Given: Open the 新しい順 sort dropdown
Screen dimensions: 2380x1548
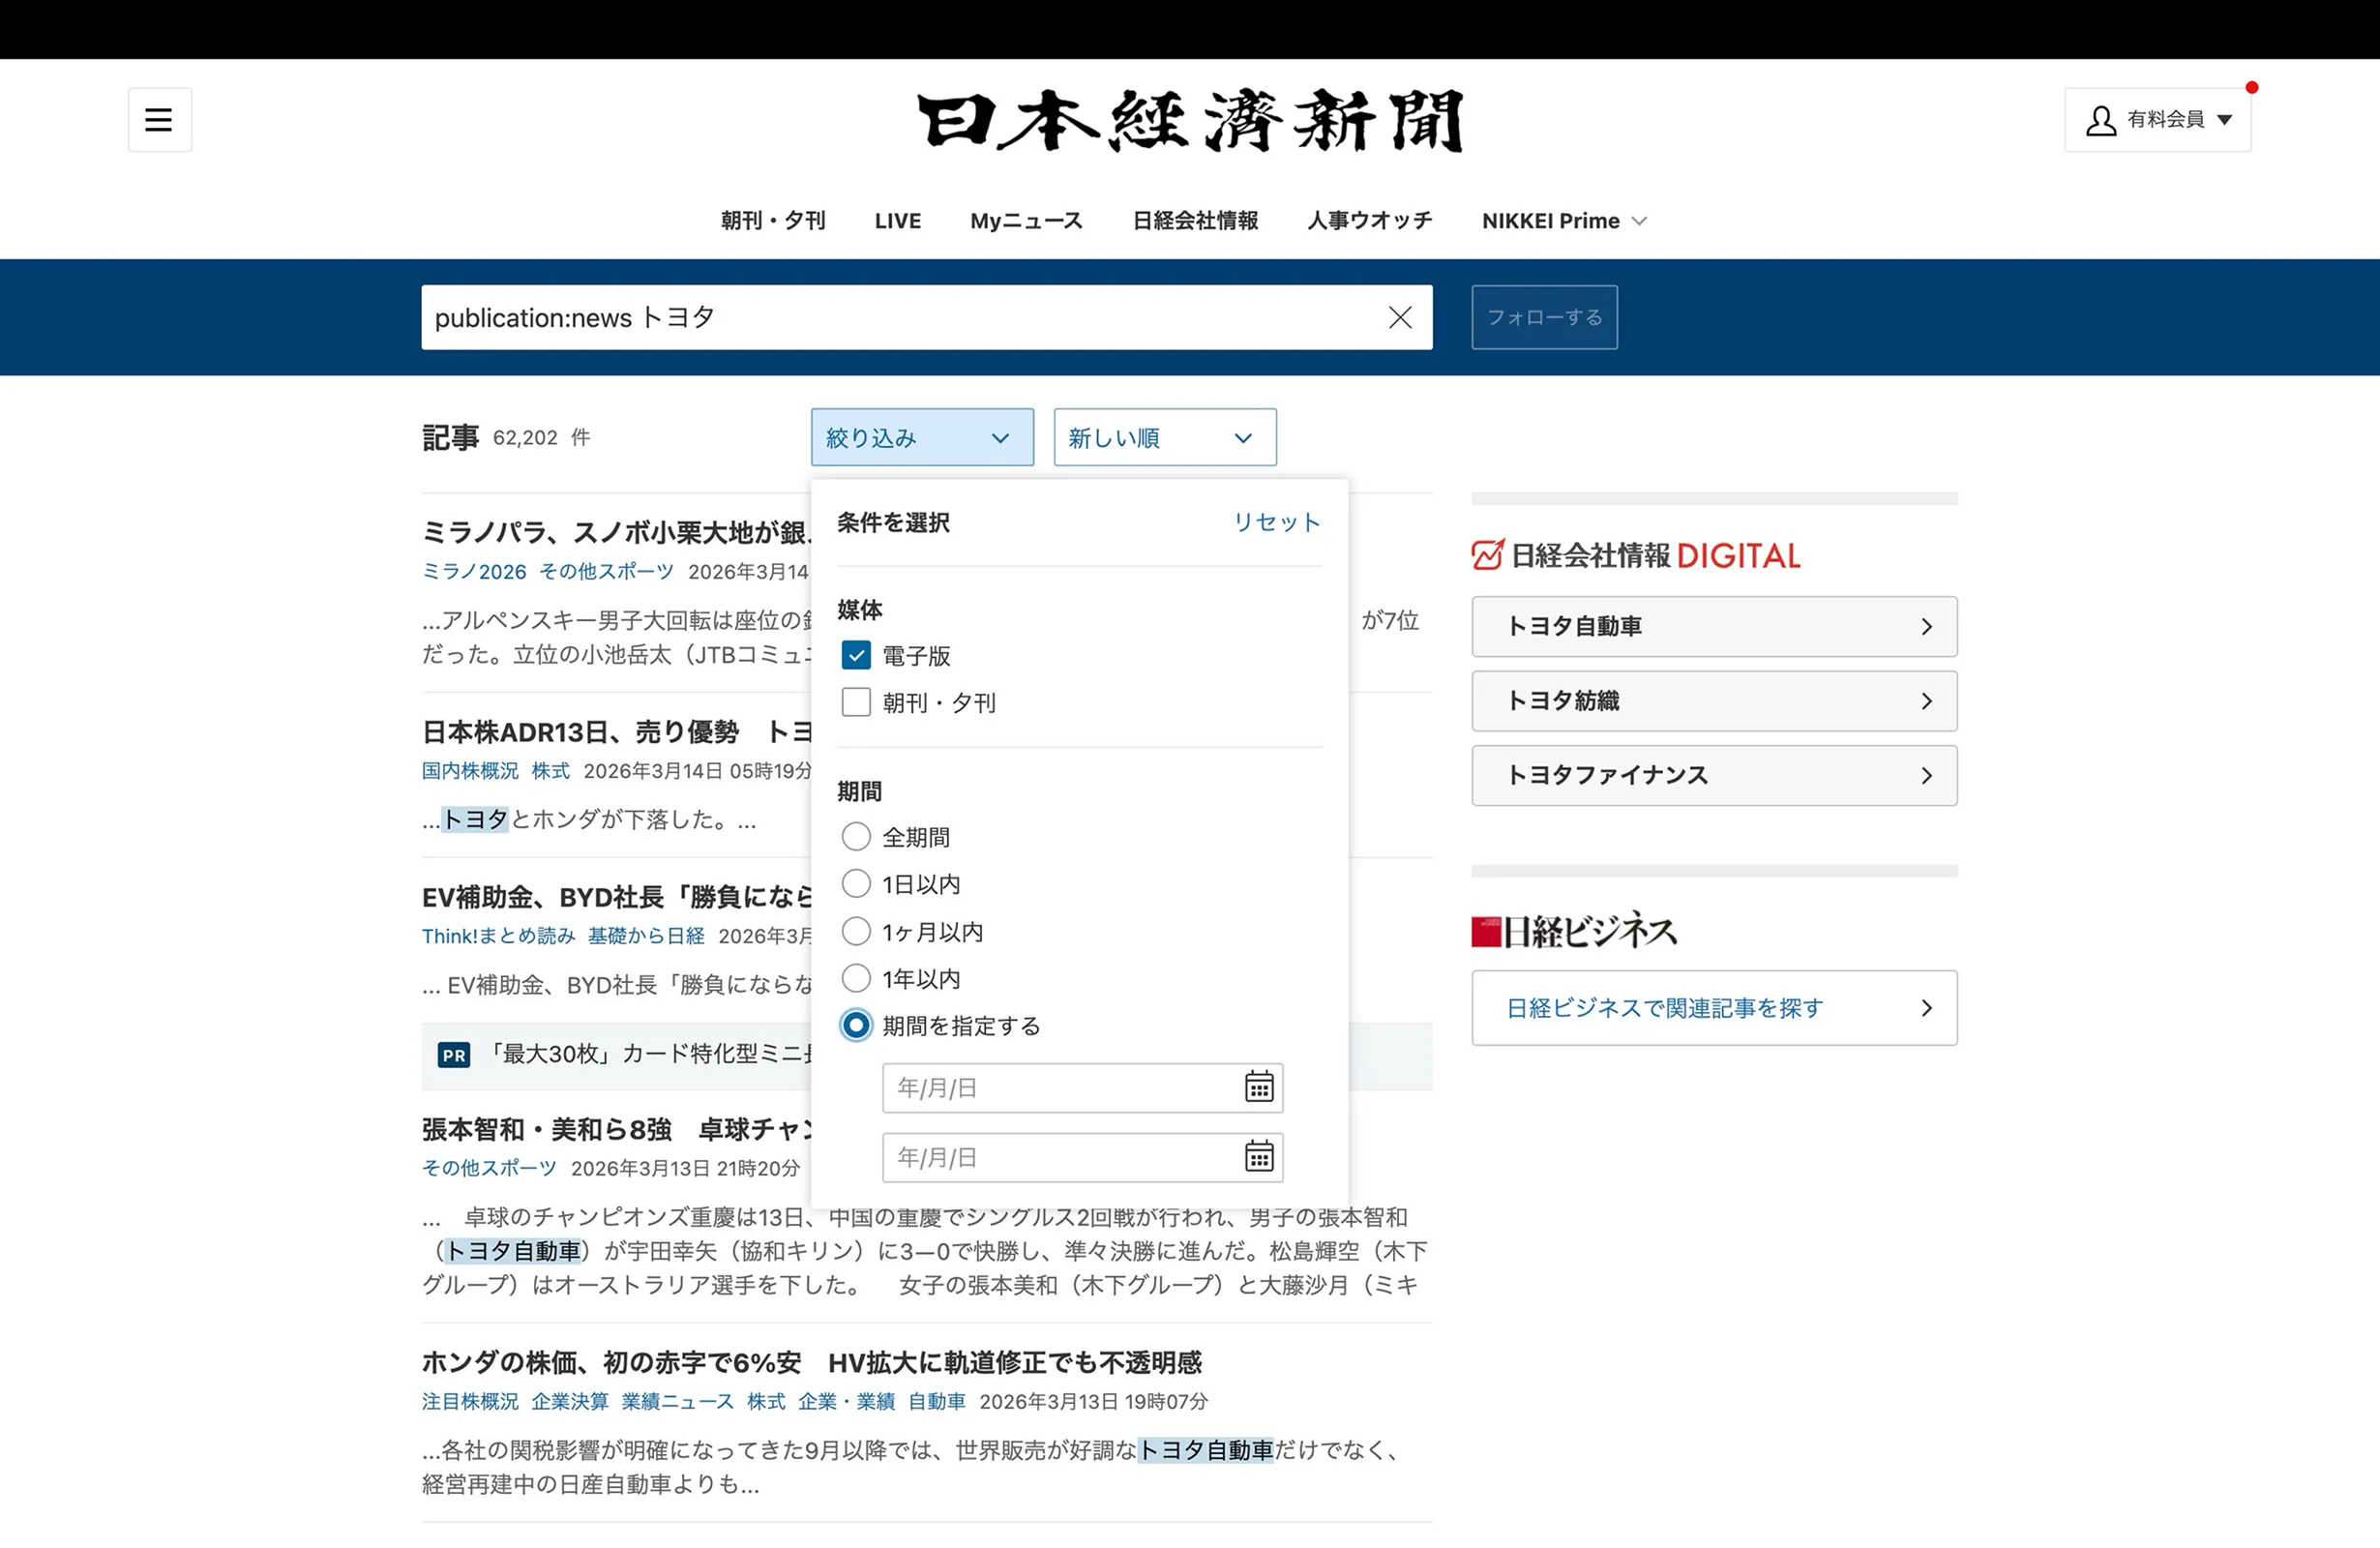Looking at the screenshot, I should [1165, 437].
